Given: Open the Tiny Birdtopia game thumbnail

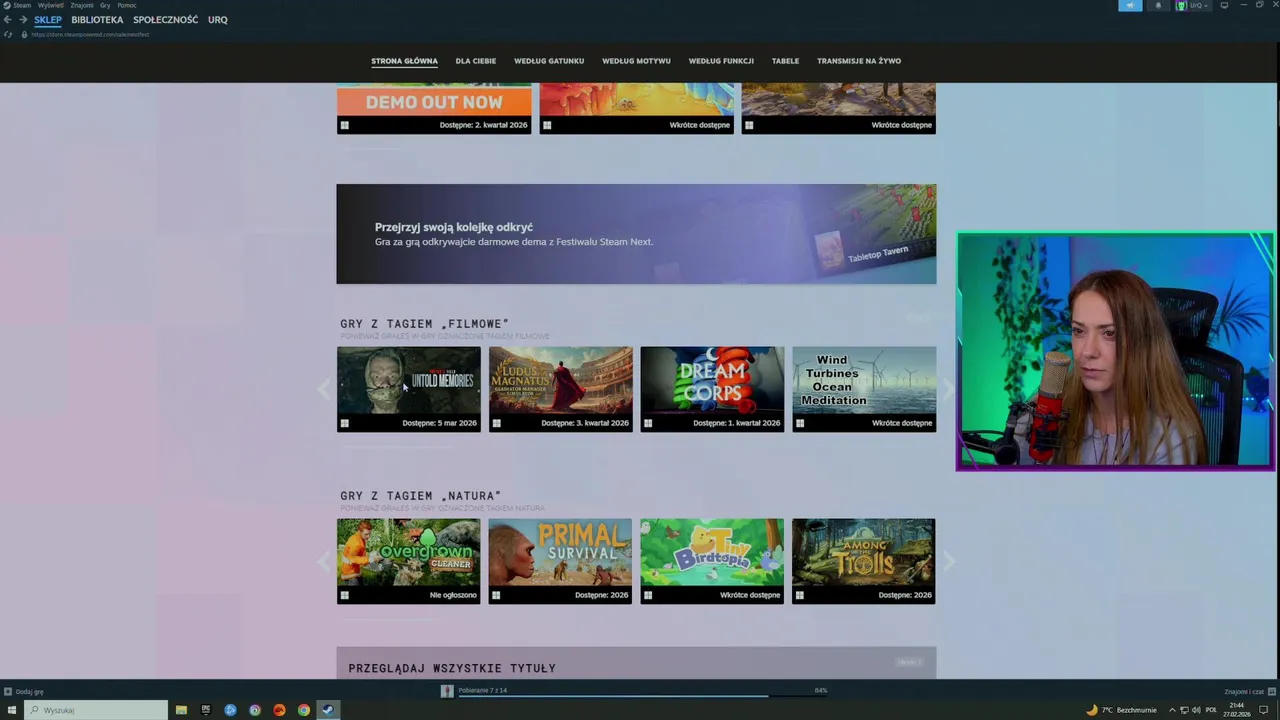Looking at the screenshot, I should pos(712,553).
